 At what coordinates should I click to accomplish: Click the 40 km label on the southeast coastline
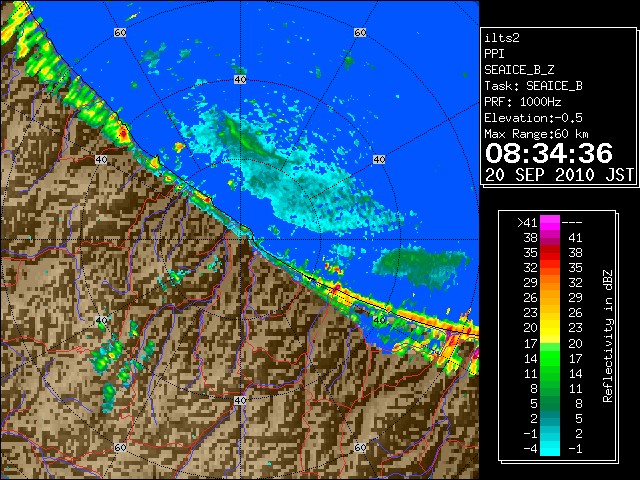(x=379, y=320)
